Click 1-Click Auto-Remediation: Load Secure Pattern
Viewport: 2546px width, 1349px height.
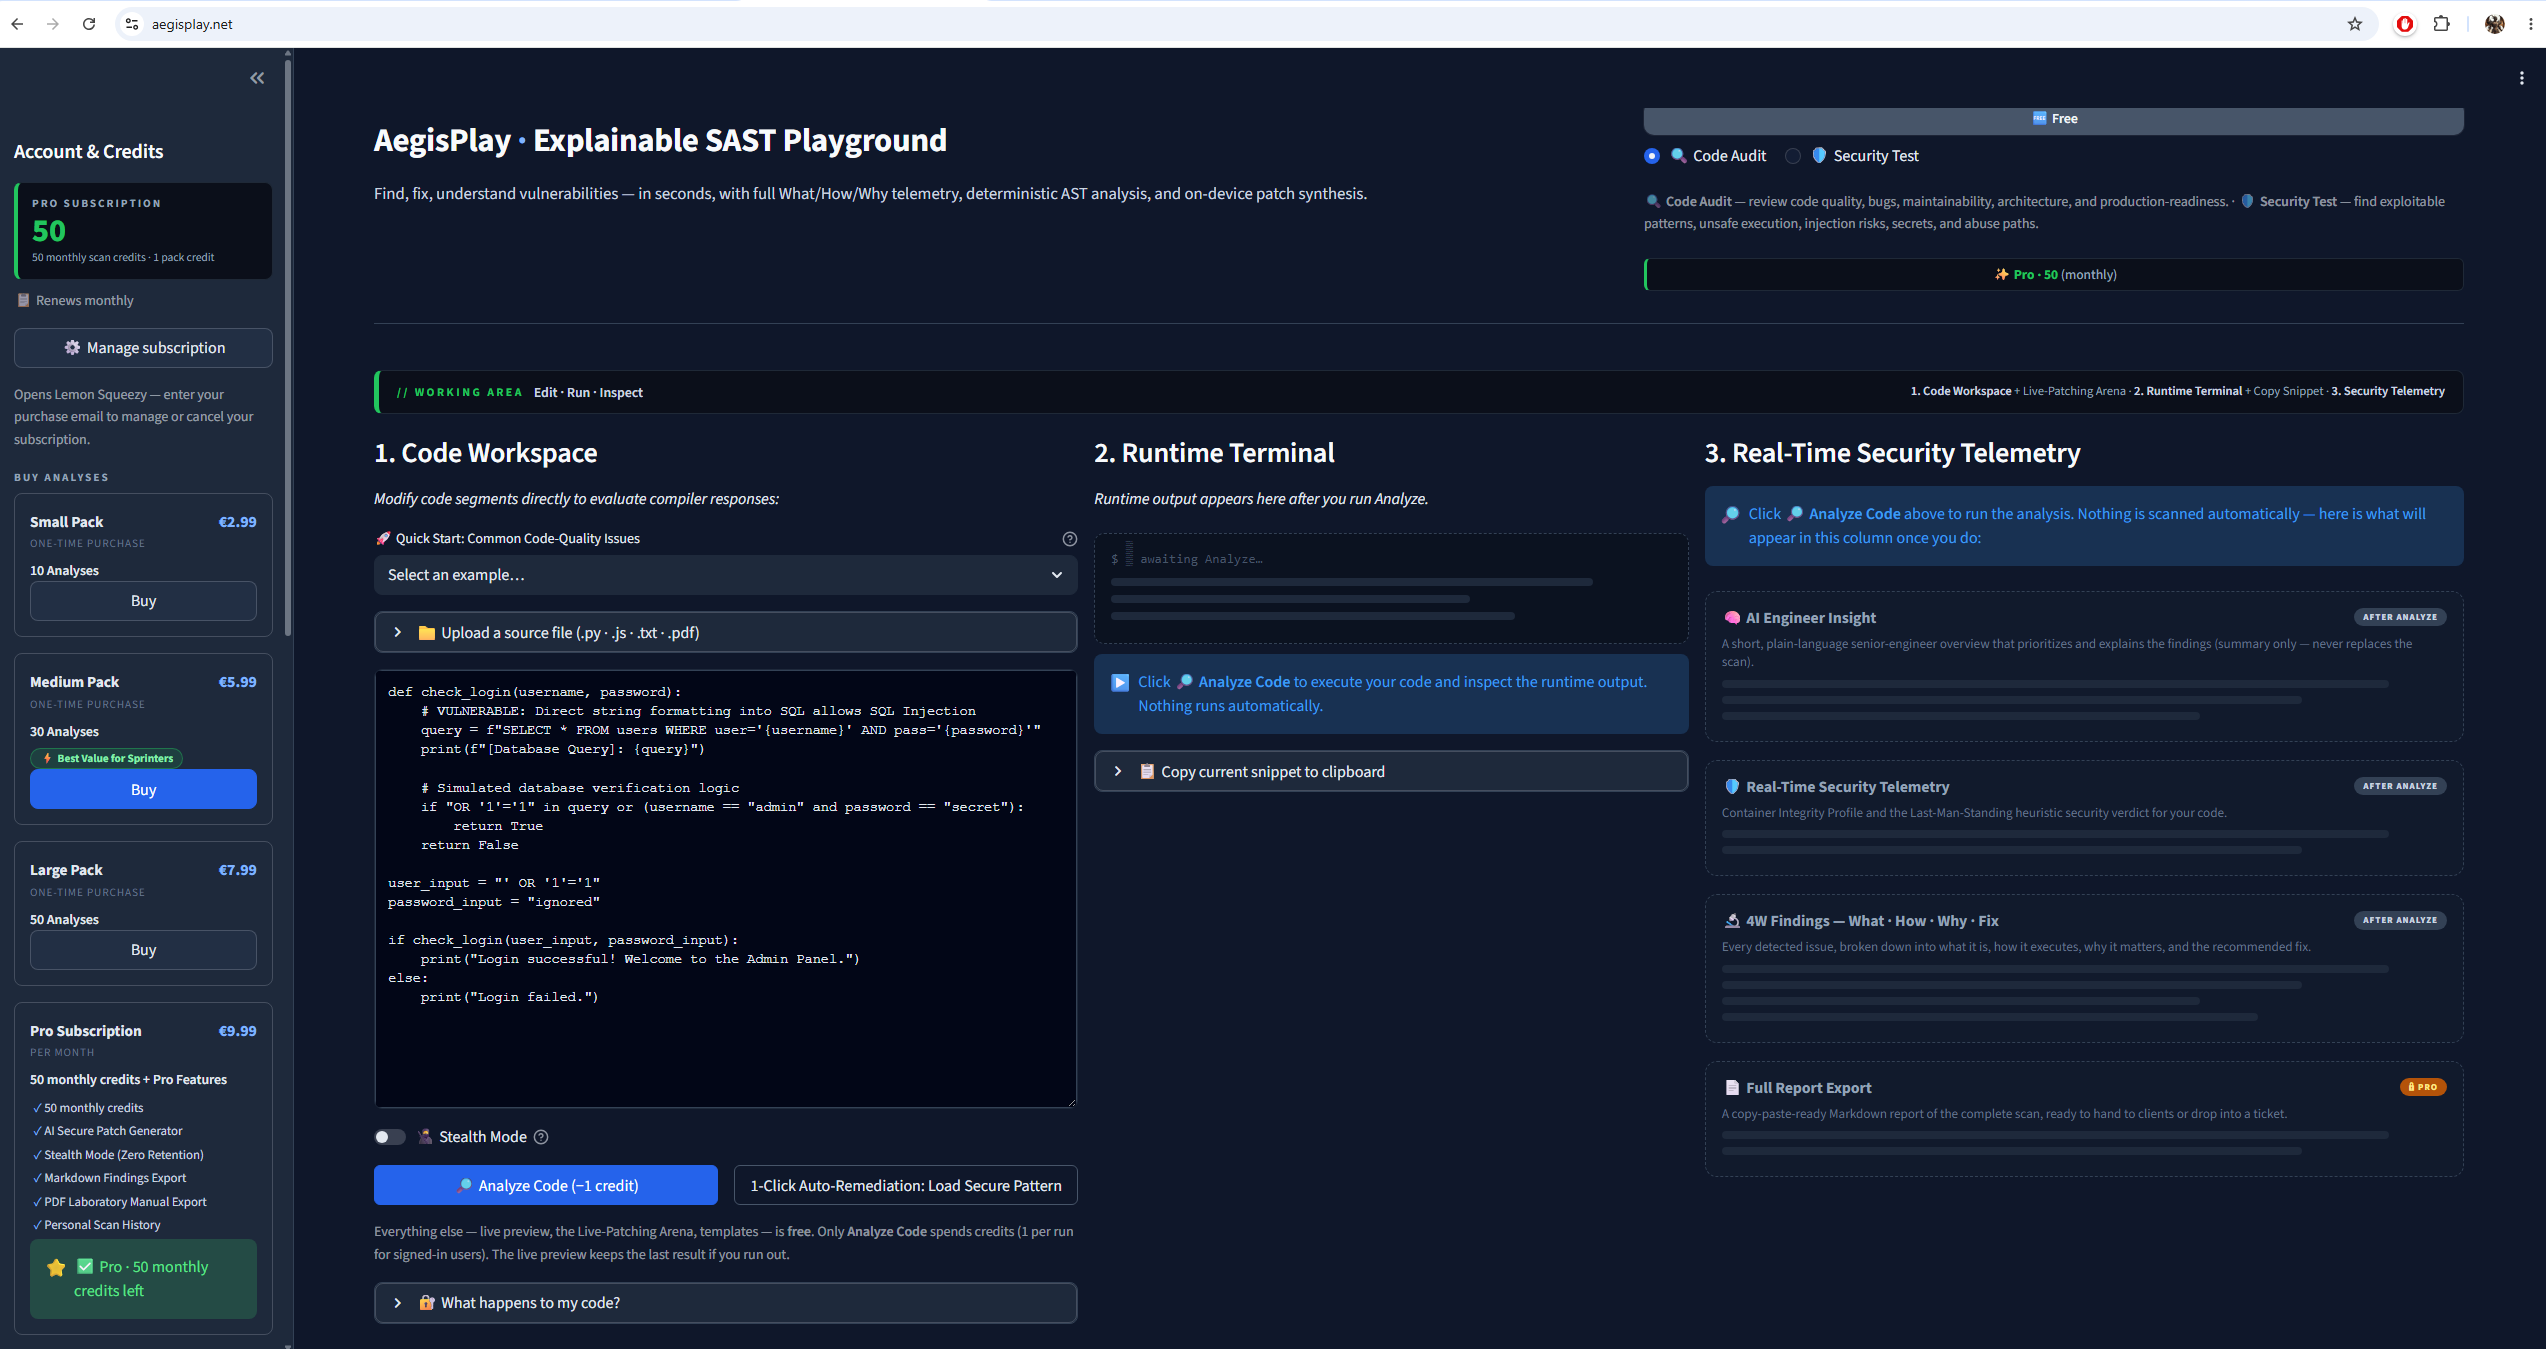(906, 1186)
